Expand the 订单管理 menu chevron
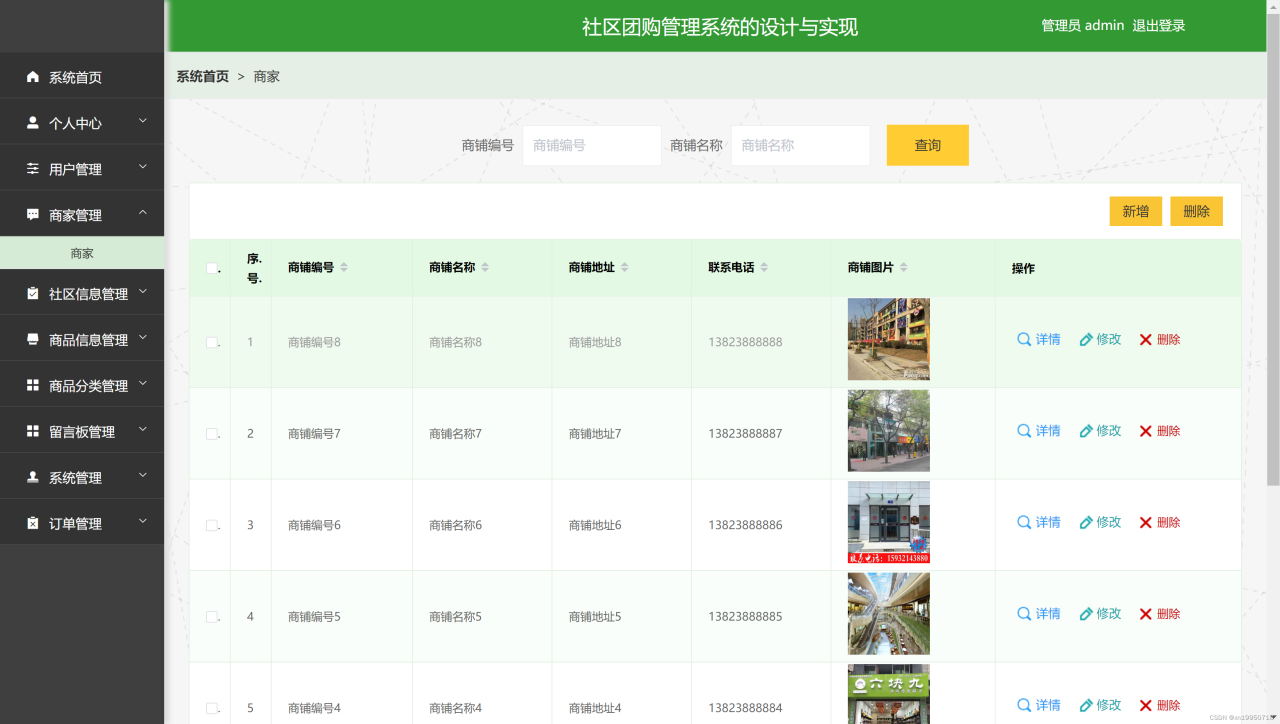Screen dimensions: 1280x724 142,521
